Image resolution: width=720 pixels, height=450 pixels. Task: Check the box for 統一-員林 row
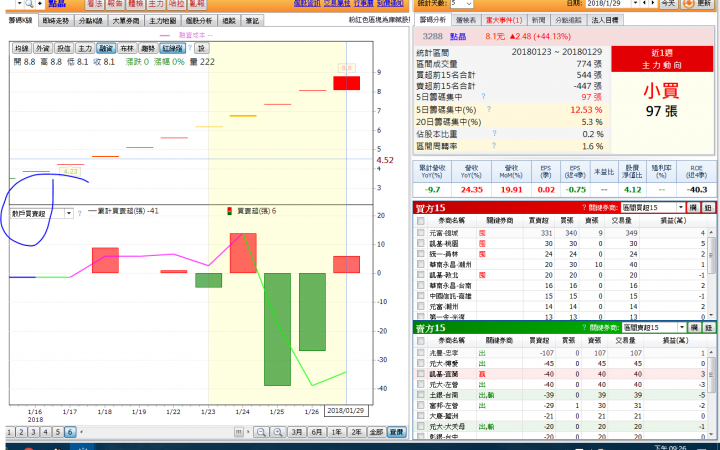click(420, 253)
